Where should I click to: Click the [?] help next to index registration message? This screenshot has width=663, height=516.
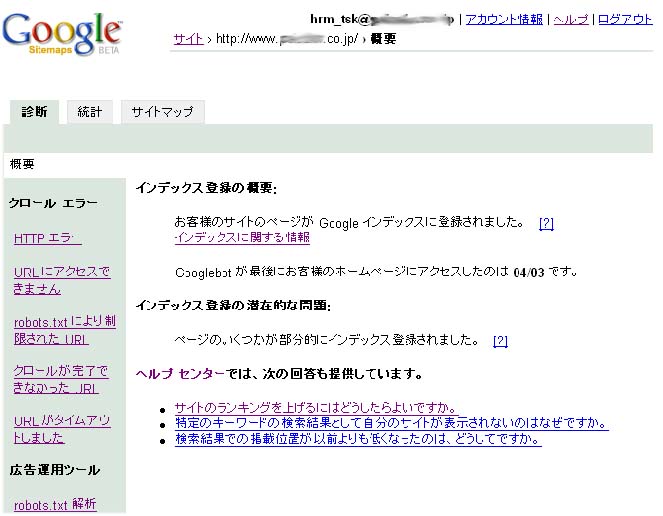[x=546, y=223]
